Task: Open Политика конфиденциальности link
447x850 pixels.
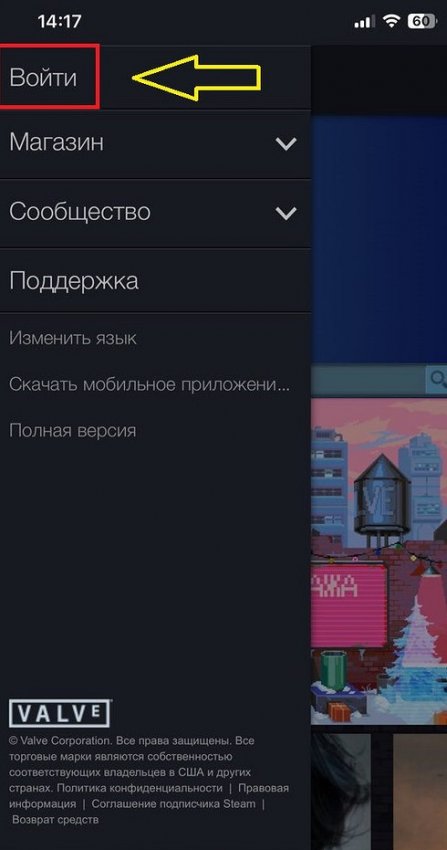Action: pos(139,788)
